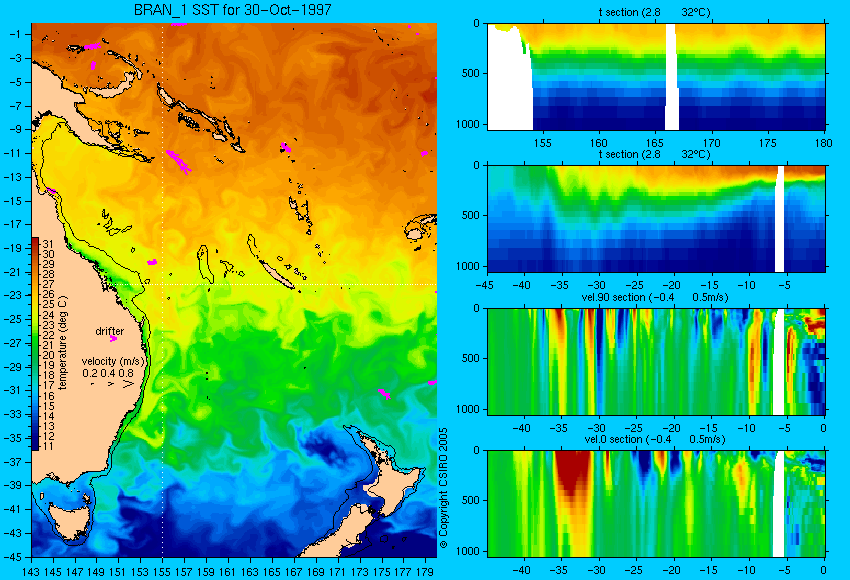Click the 'vel.90 section (-0.4 0.5m/s)' title
The width and height of the screenshot is (850, 580).
(655, 297)
